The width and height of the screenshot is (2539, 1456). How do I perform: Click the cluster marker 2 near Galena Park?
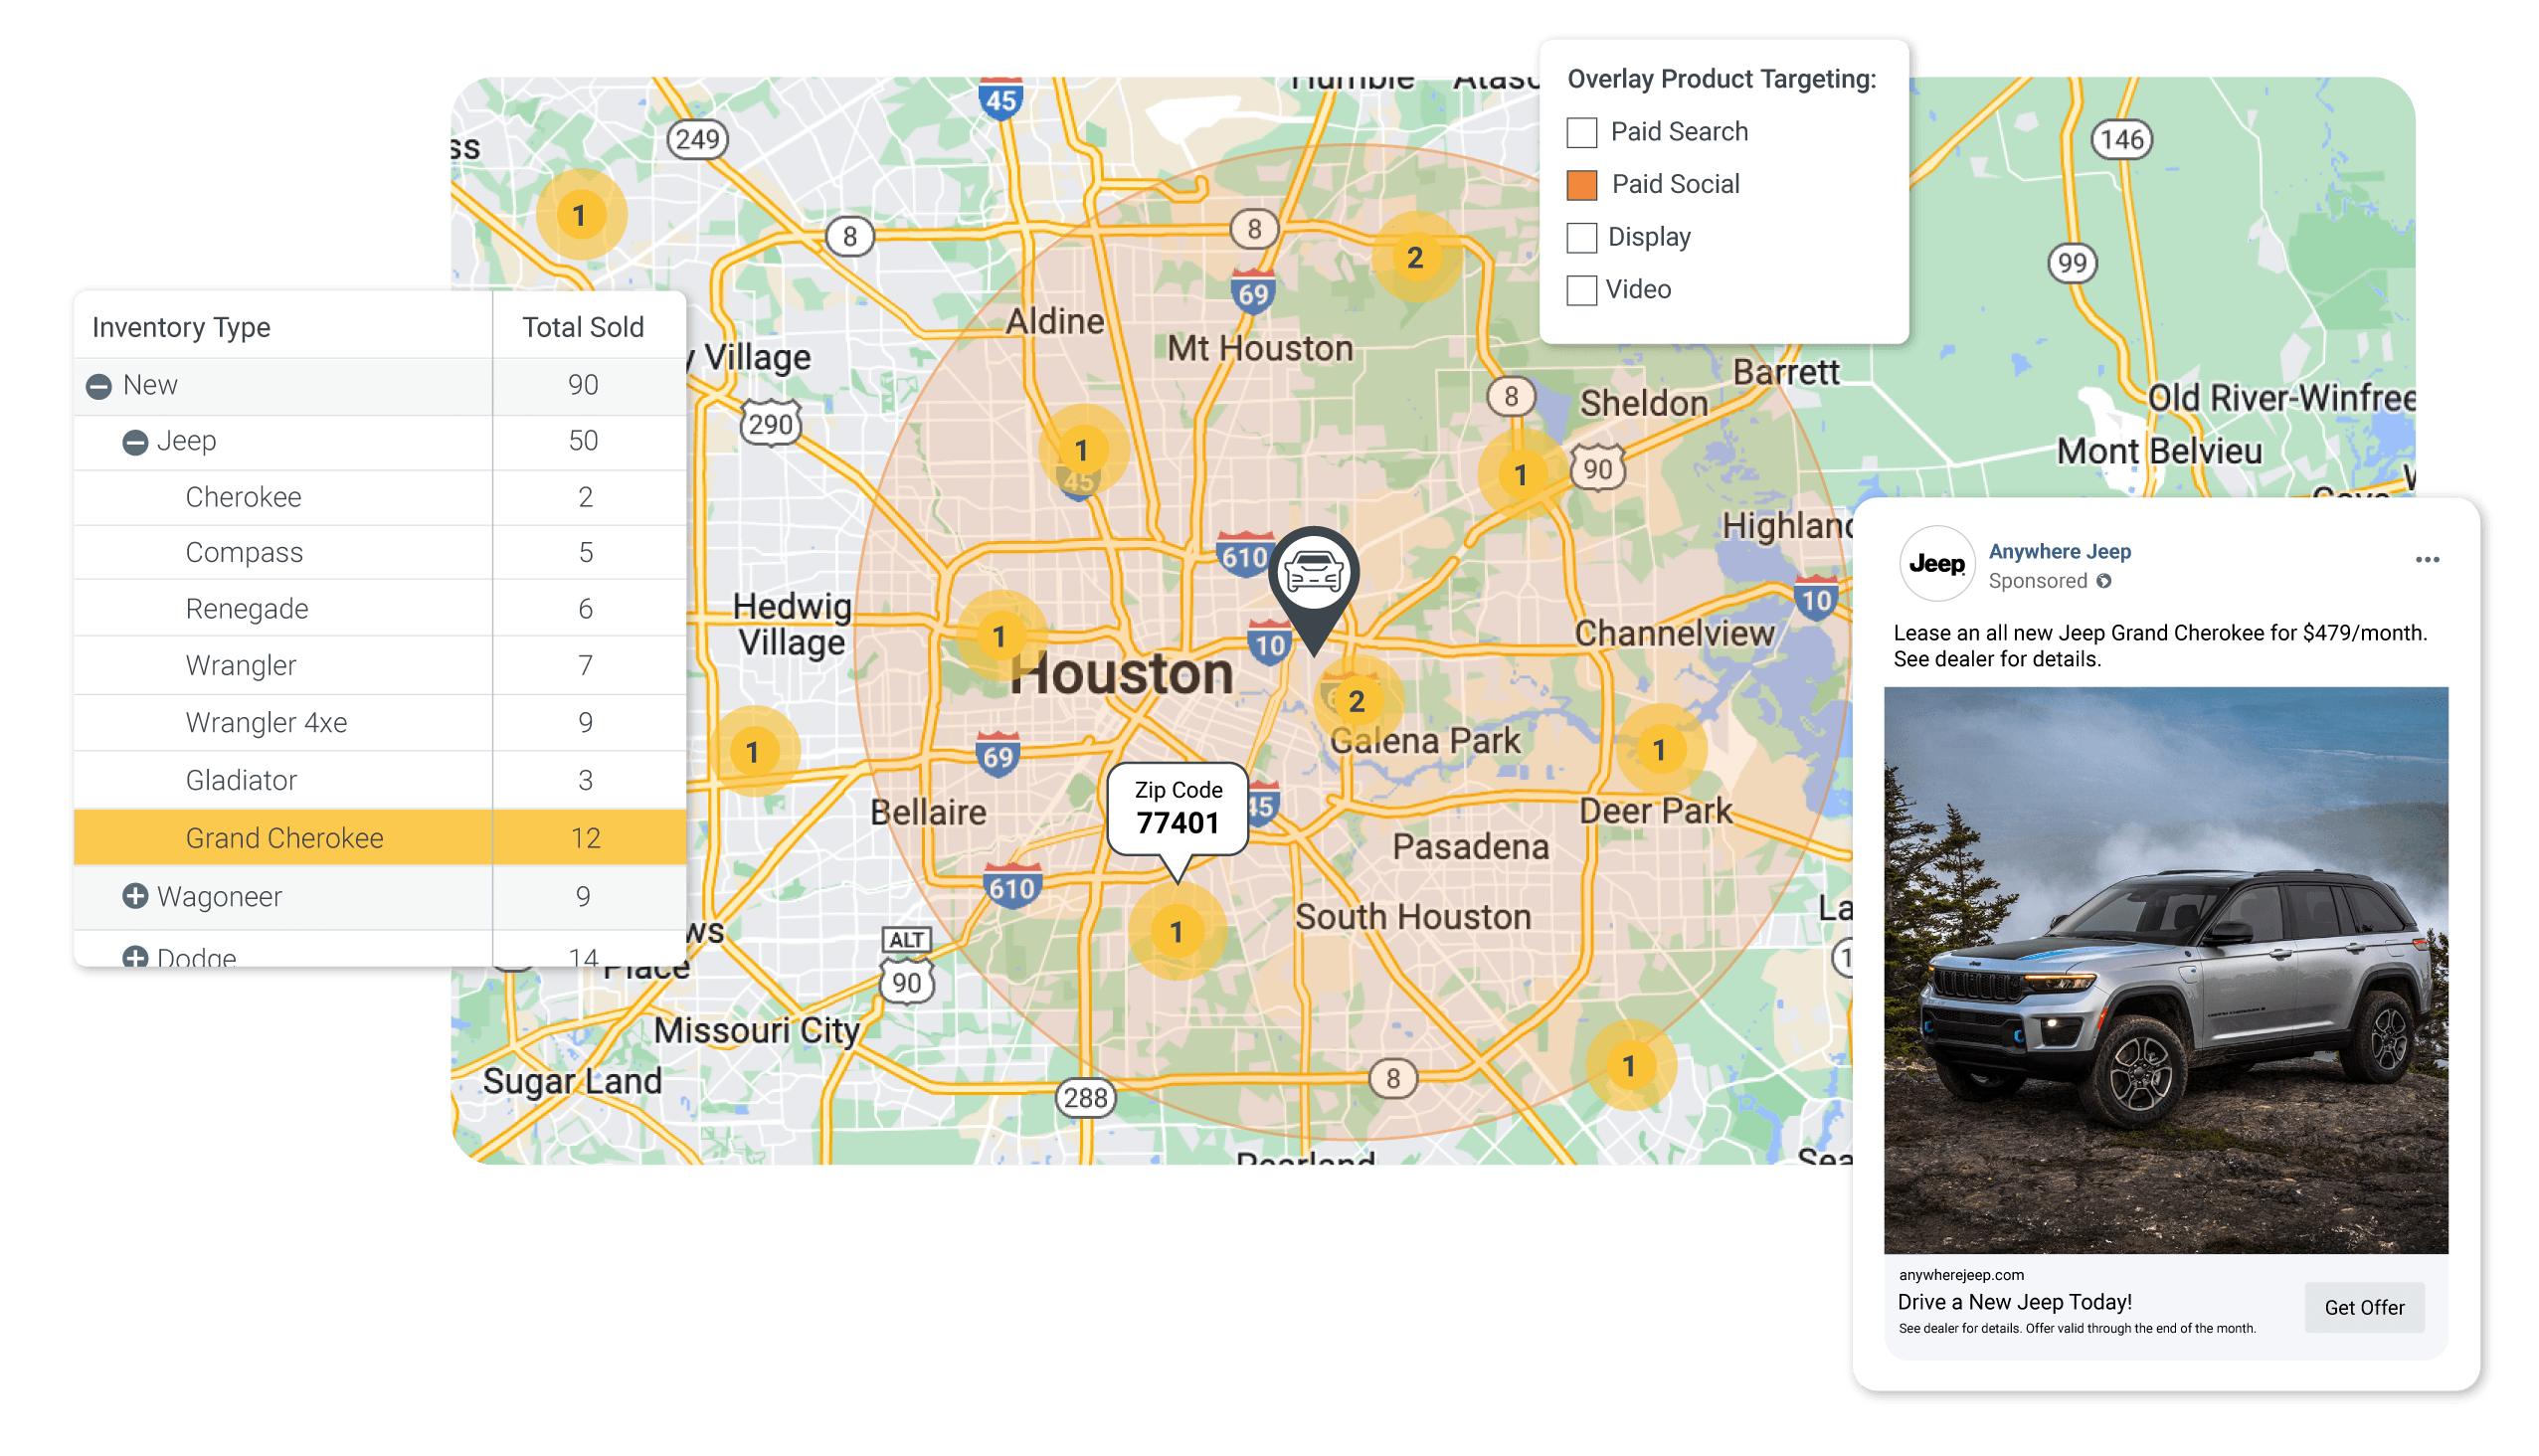1356,701
